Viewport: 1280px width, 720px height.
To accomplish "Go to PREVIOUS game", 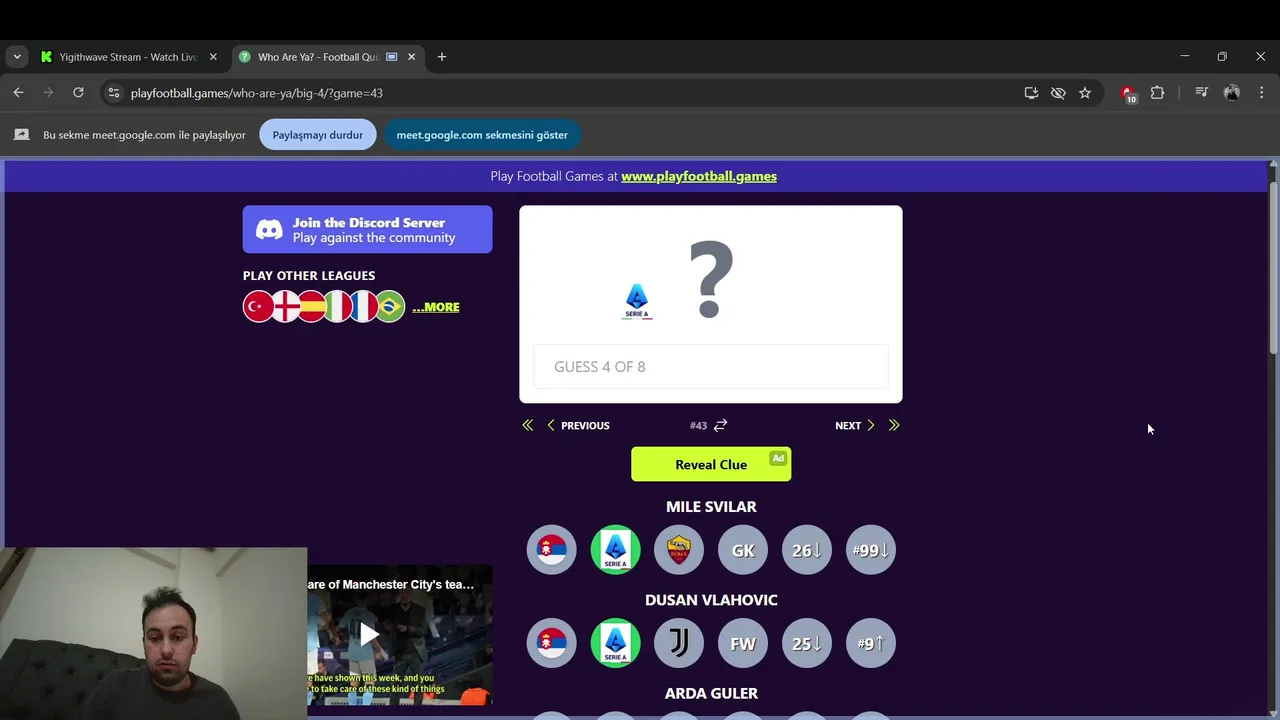I will click(x=578, y=425).
